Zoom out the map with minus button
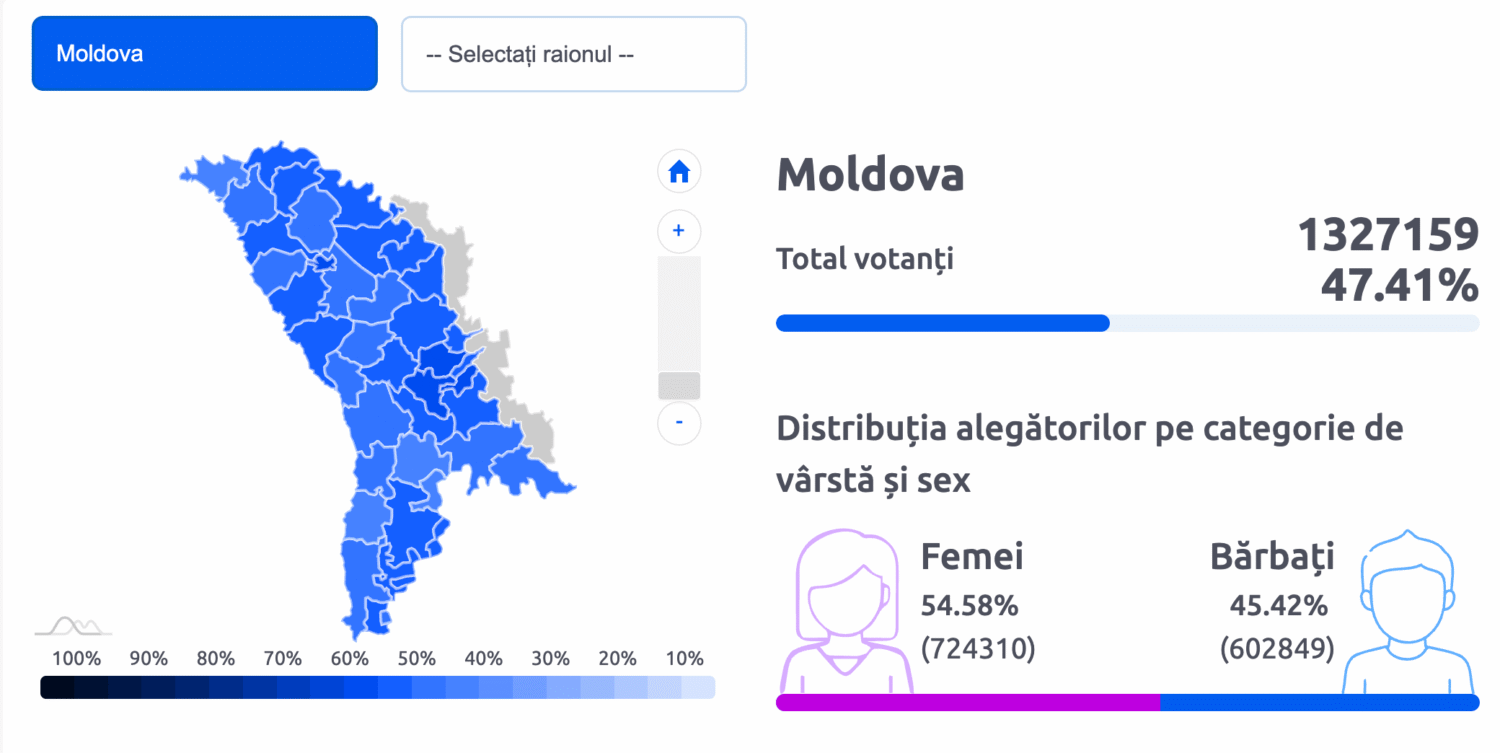The height and width of the screenshot is (753, 1500). 679,422
